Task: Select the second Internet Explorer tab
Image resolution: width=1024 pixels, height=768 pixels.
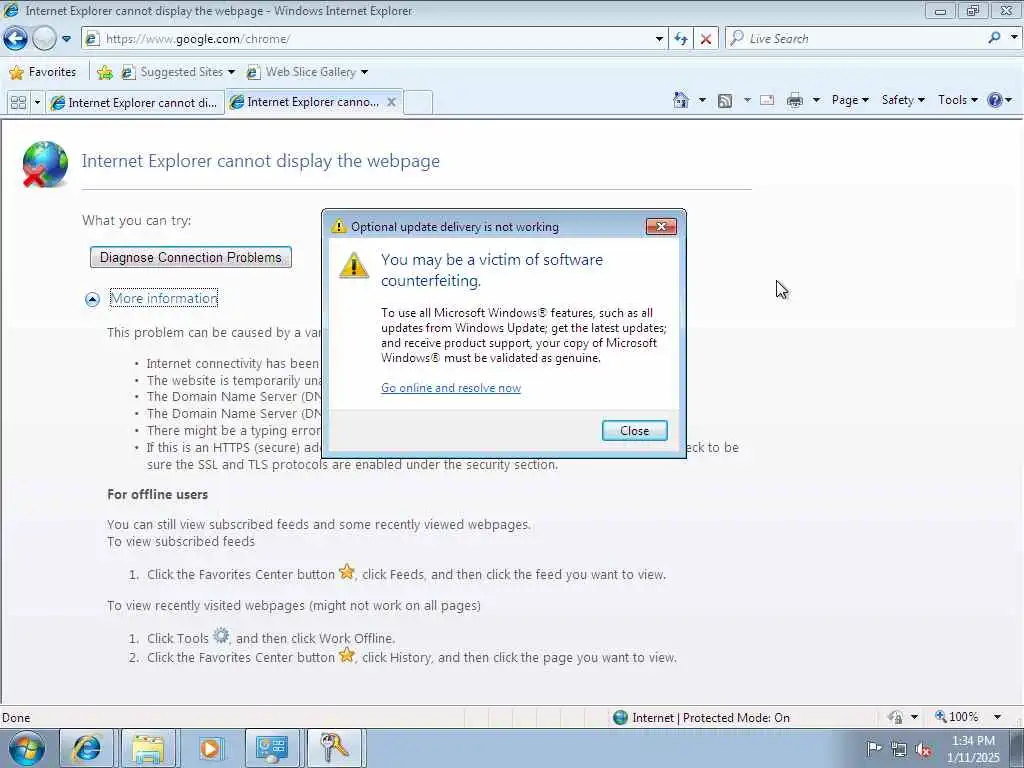Action: pos(307,102)
